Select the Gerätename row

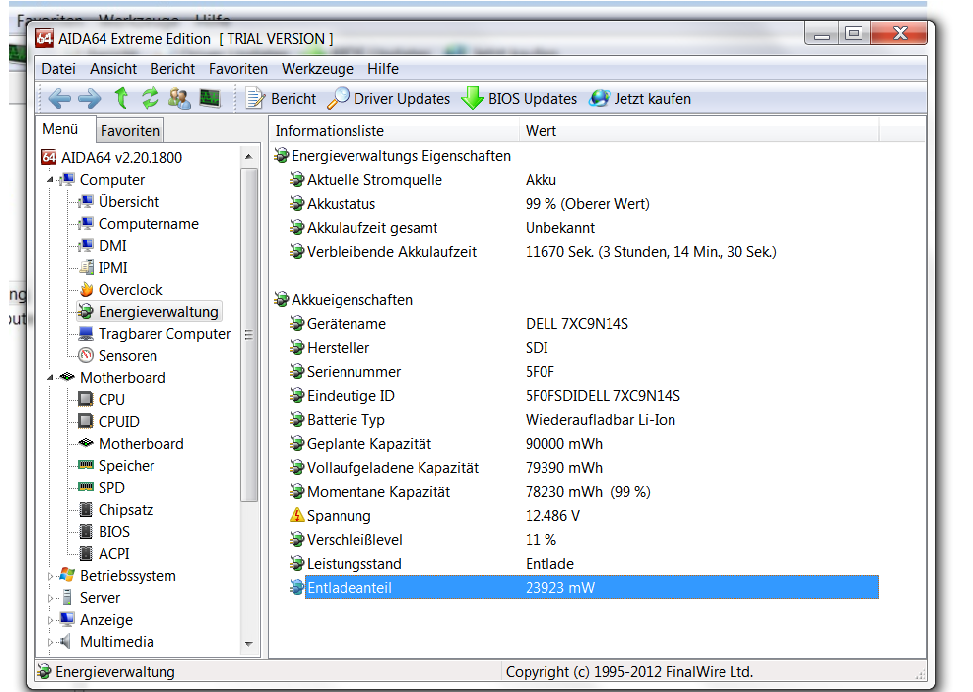tap(583, 324)
